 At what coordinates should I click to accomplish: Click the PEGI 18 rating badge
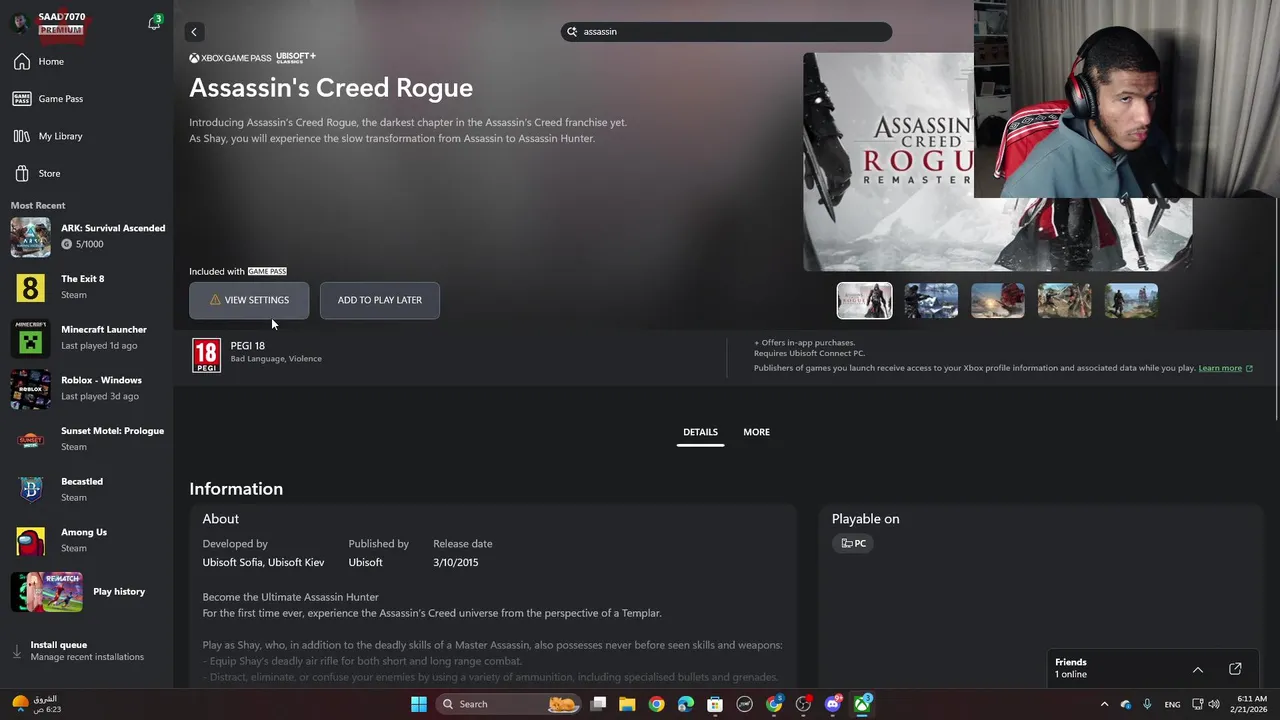click(x=206, y=355)
